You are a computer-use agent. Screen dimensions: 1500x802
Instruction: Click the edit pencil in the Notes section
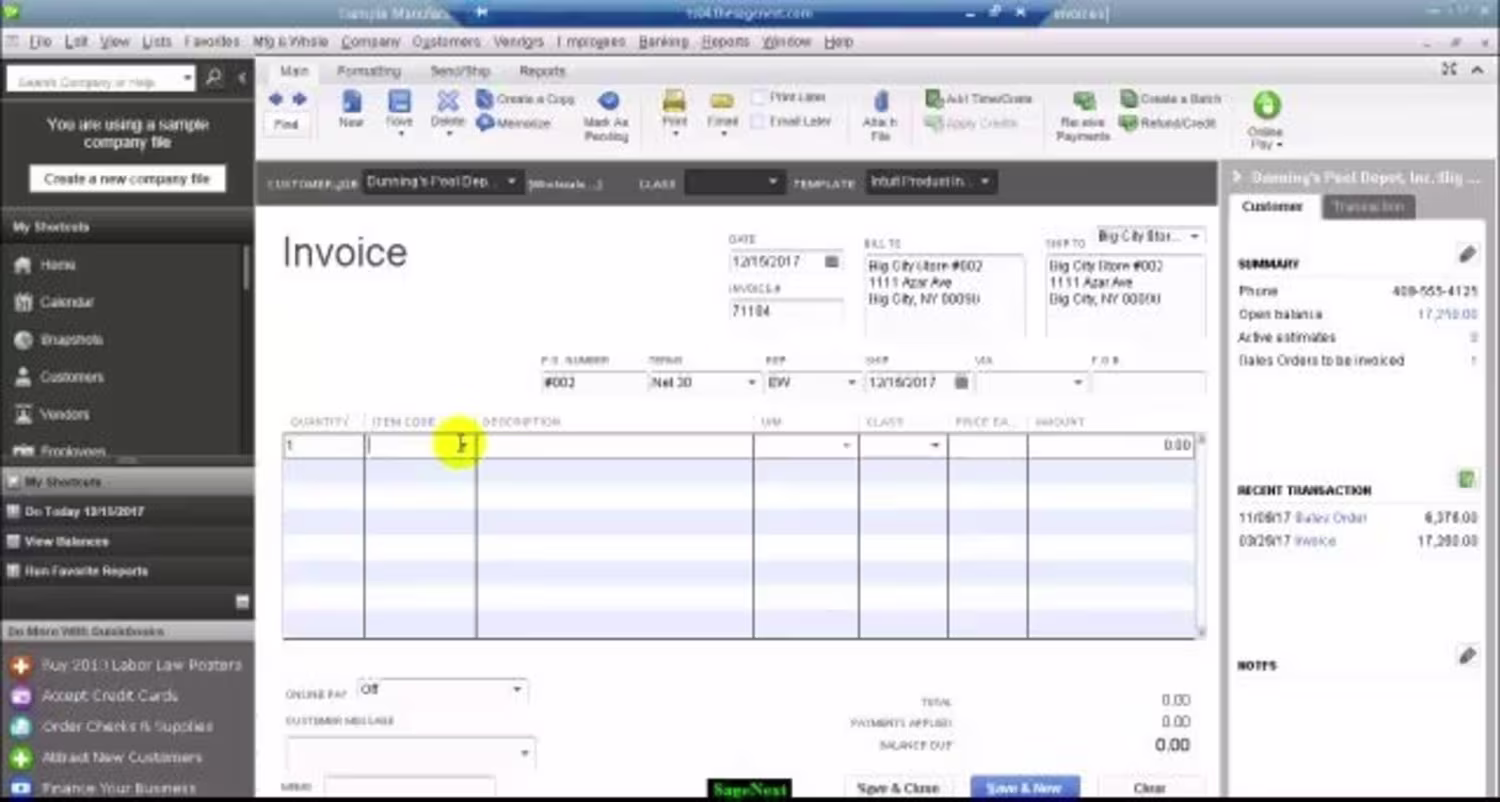point(1466,656)
